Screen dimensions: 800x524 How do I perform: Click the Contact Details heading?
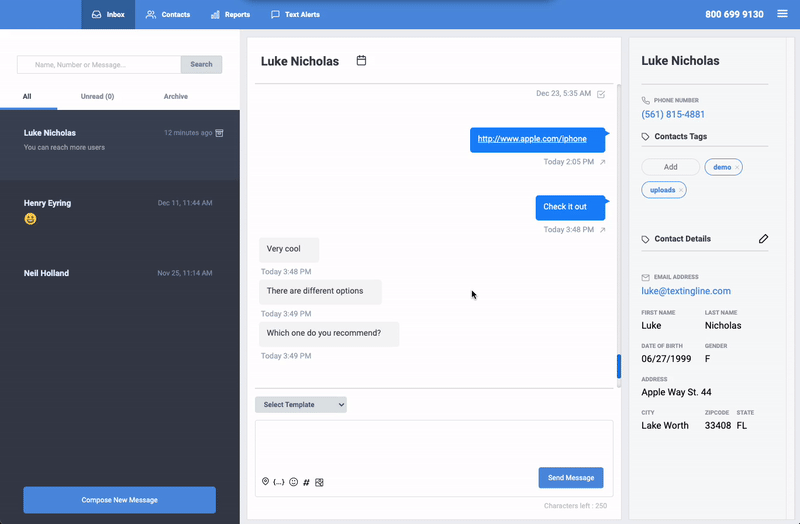682,239
